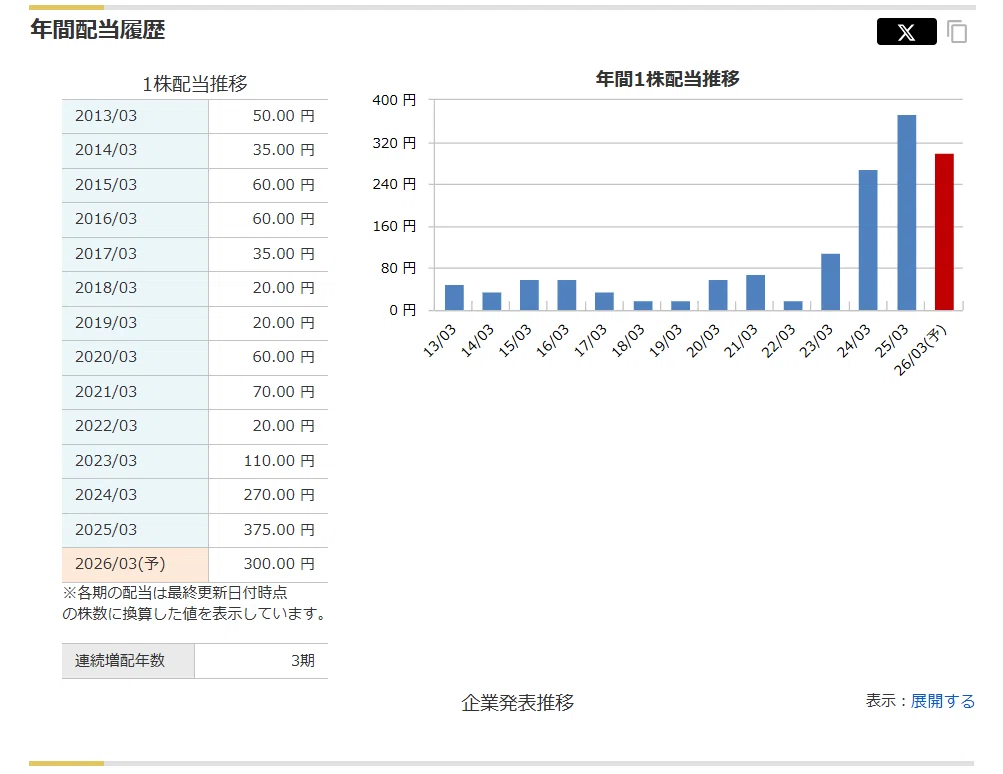The height and width of the screenshot is (774, 1003).
Task: Select the 2019/03 row label
Action: pyautogui.click(x=135, y=323)
